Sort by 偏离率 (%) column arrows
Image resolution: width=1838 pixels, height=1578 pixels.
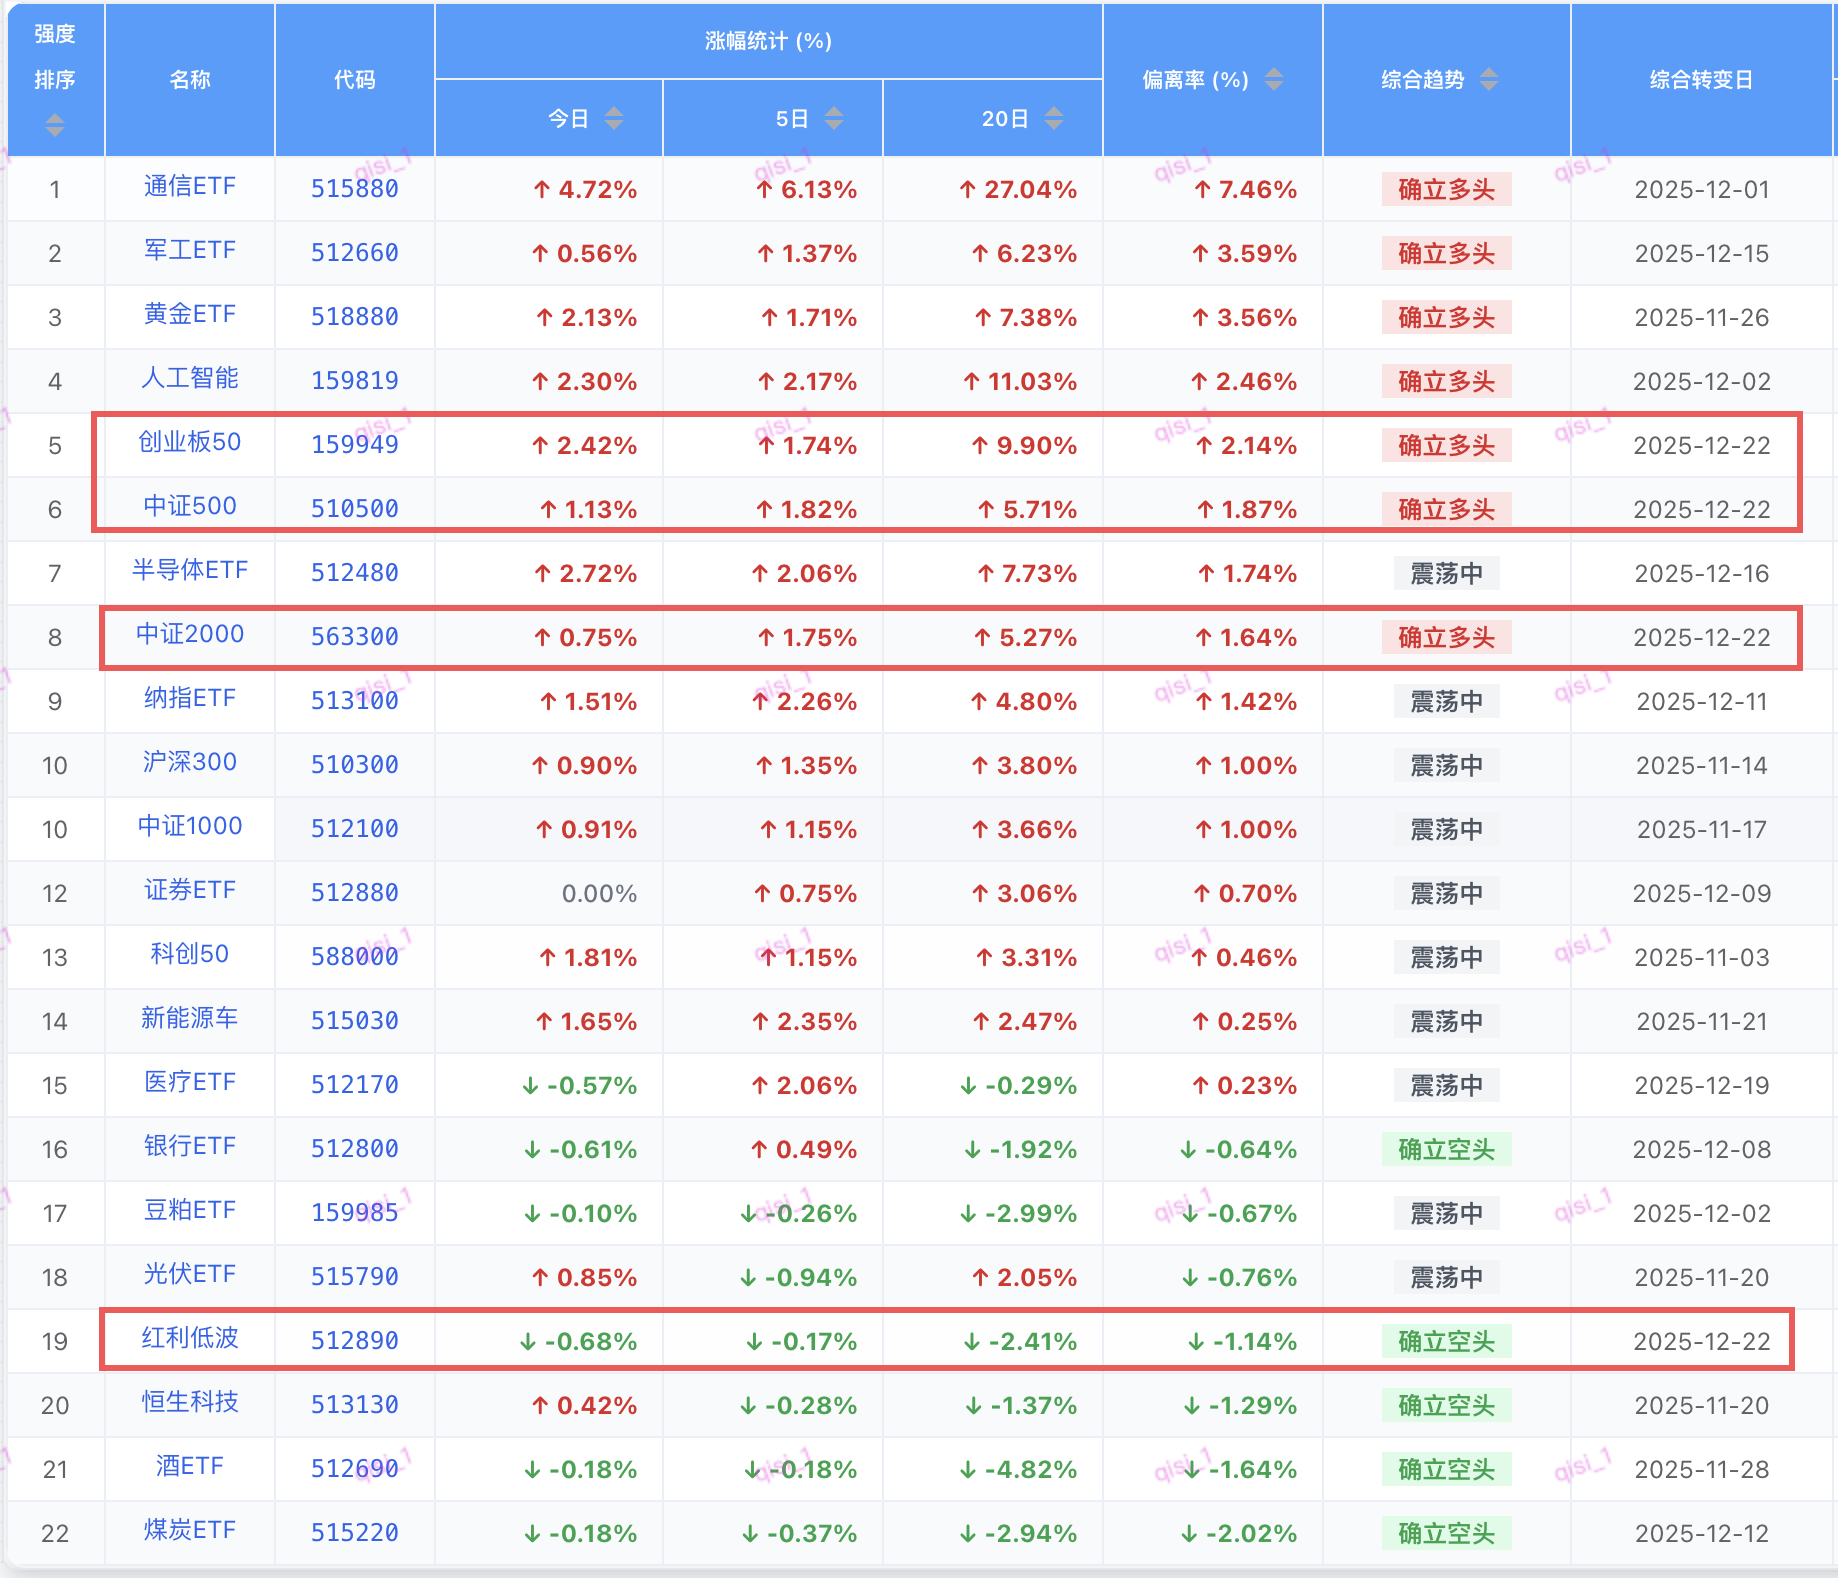[x=1274, y=80]
